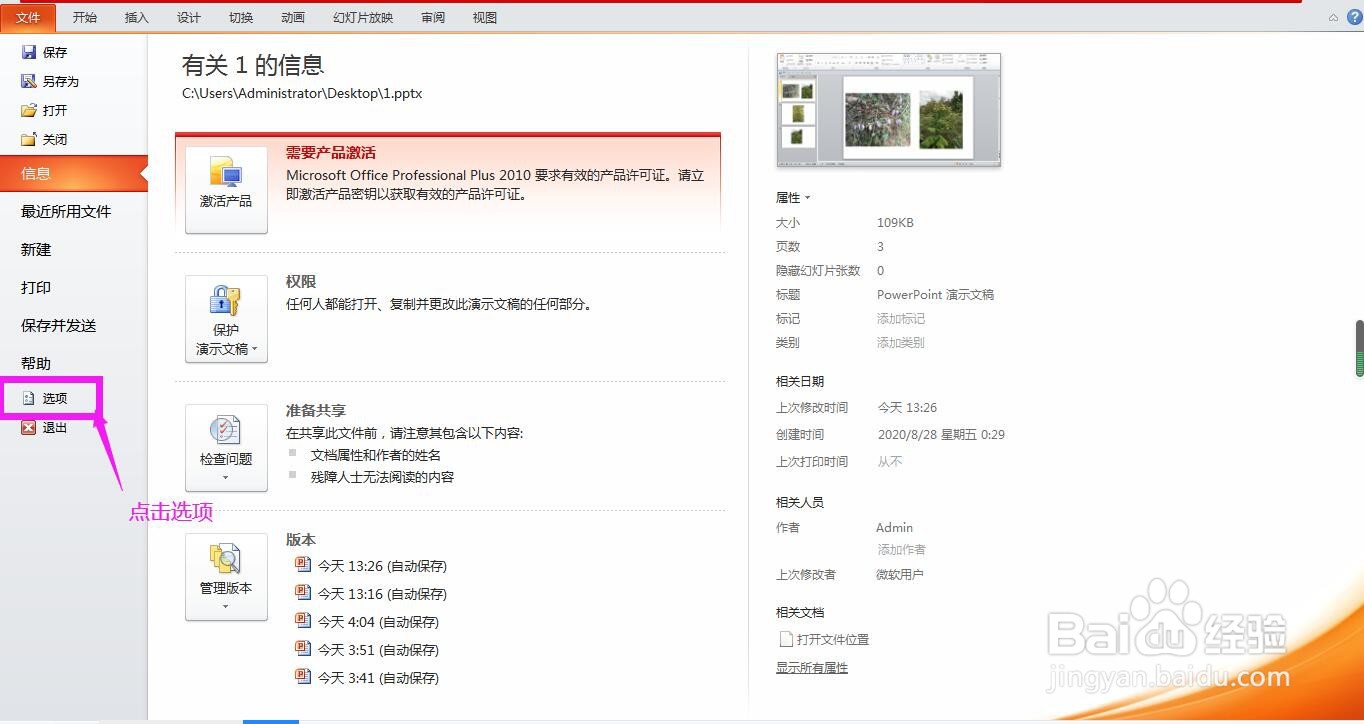Screen dimensions: 1364x724
Task: Click the author name Admin
Action: click(x=894, y=528)
